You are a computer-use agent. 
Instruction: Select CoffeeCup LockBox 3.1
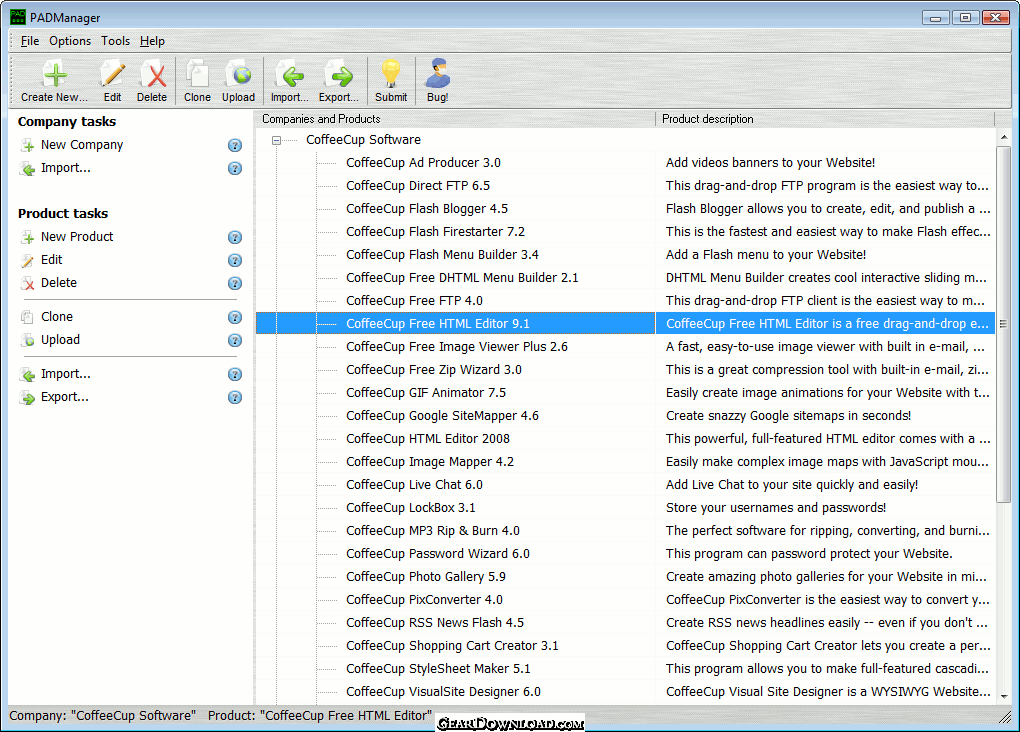(410, 508)
